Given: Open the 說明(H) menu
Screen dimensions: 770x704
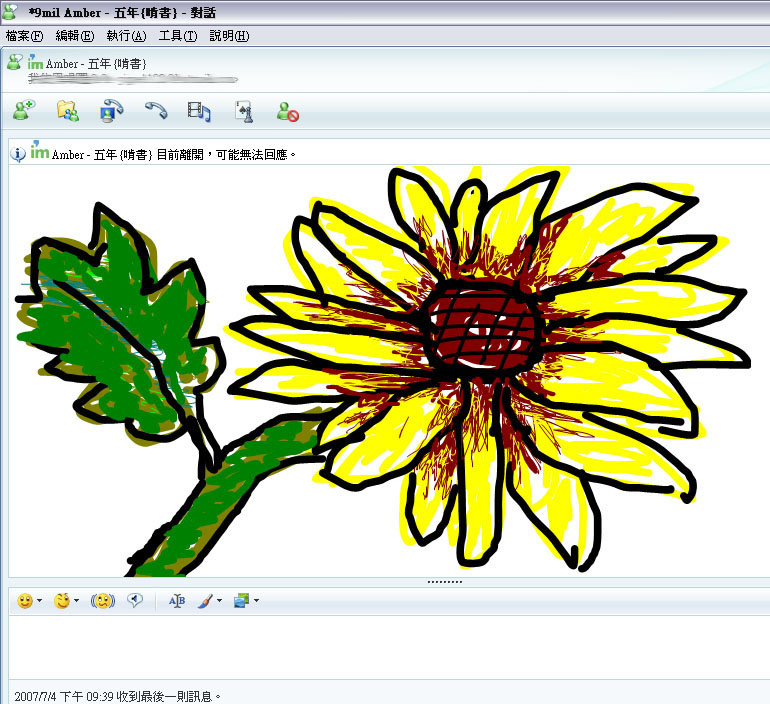Looking at the screenshot, I should [229, 36].
